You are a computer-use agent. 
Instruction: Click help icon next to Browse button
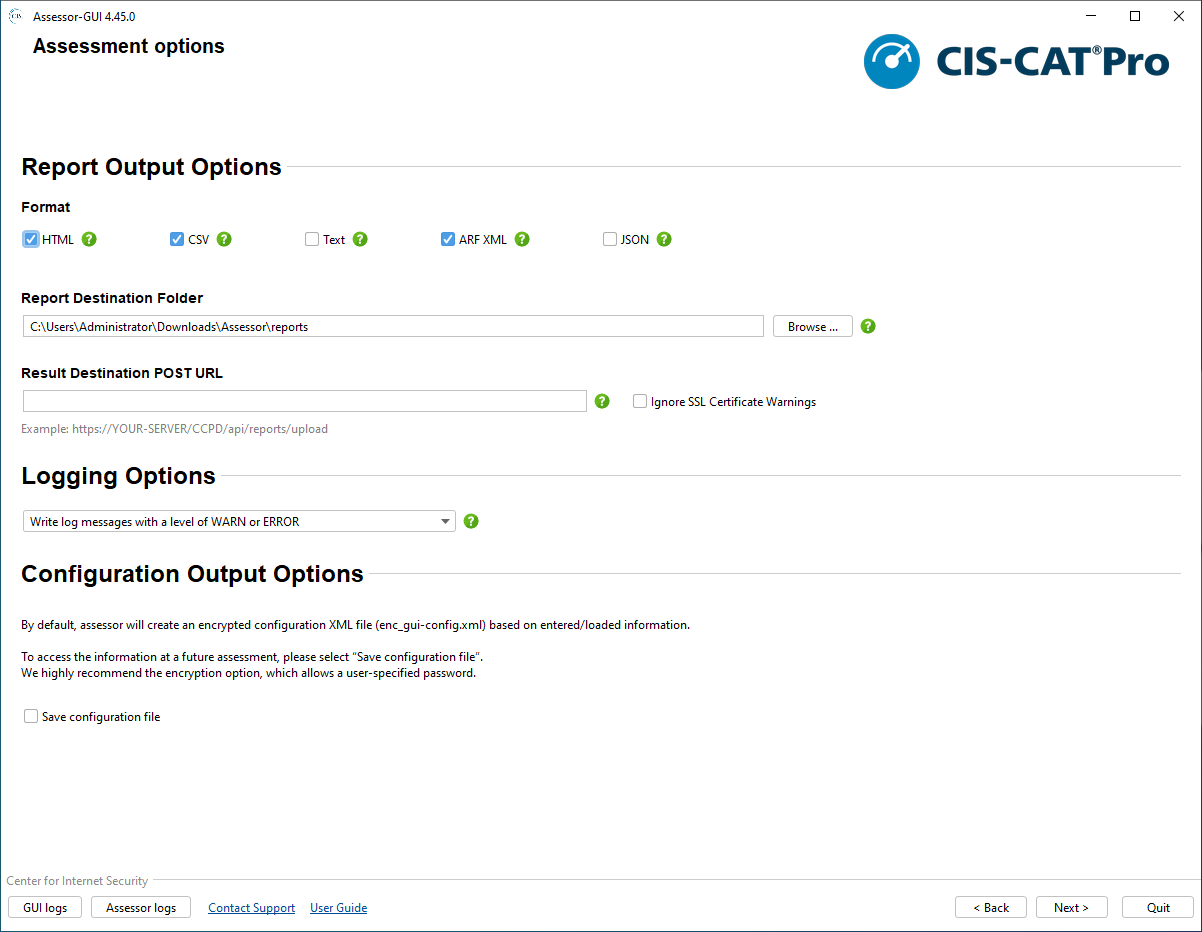868,327
